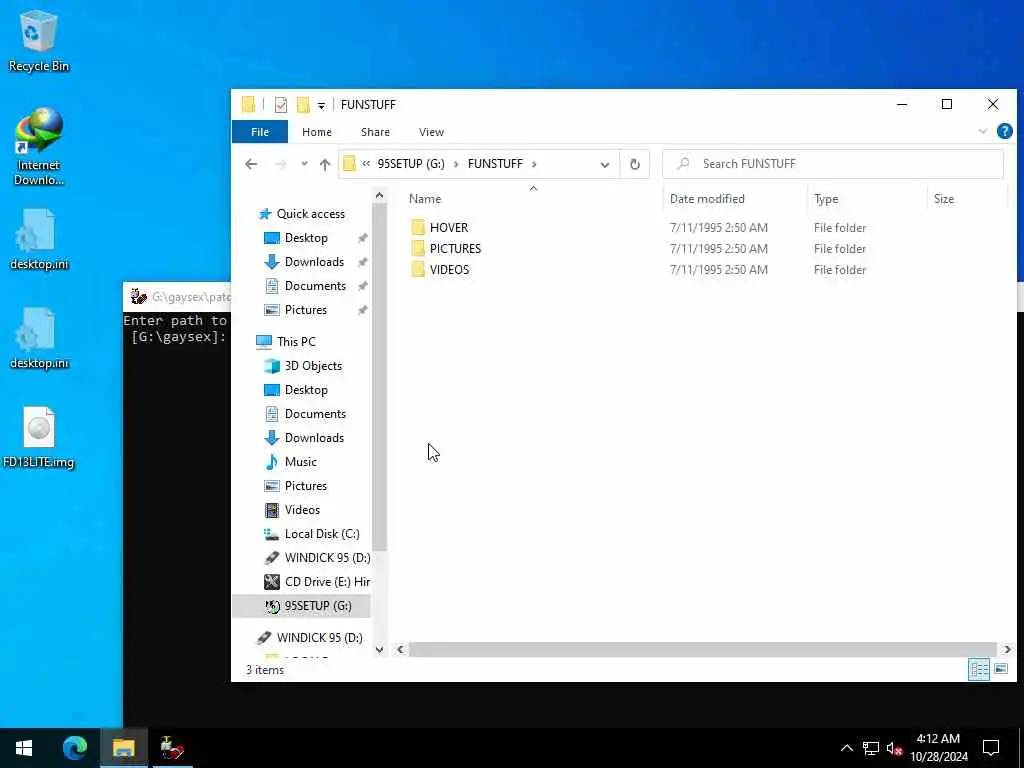Expand the chevron after FUNSTUFF breadcrumb
The height and width of the screenshot is (768, 1024).
(x=534, y=164)
